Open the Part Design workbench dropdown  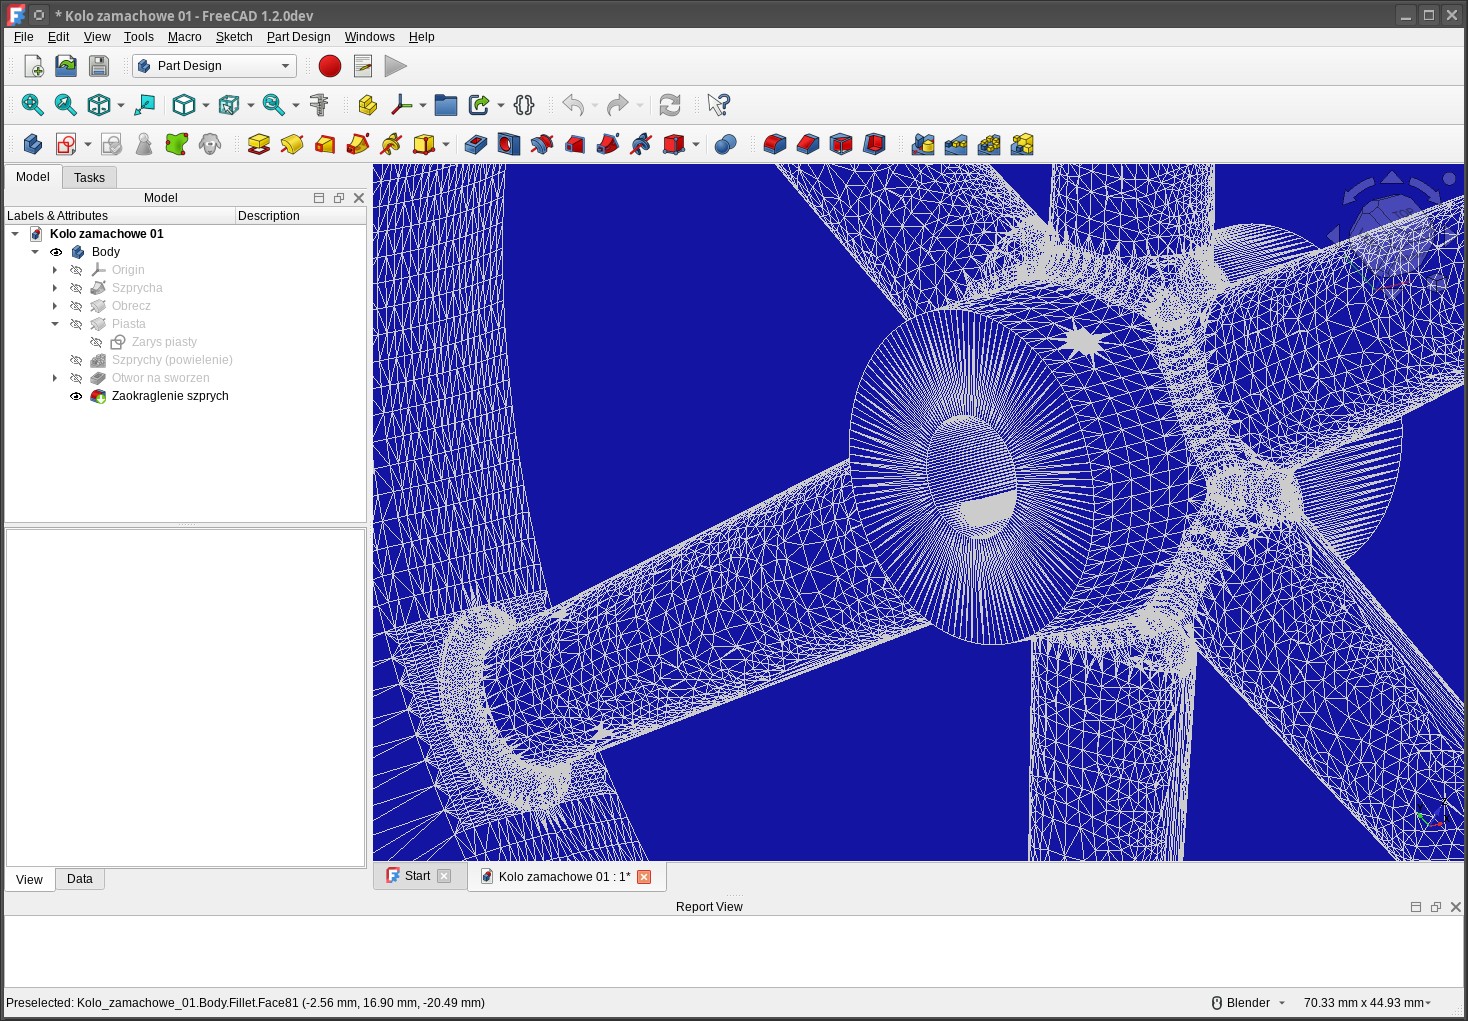click(214, 66)
